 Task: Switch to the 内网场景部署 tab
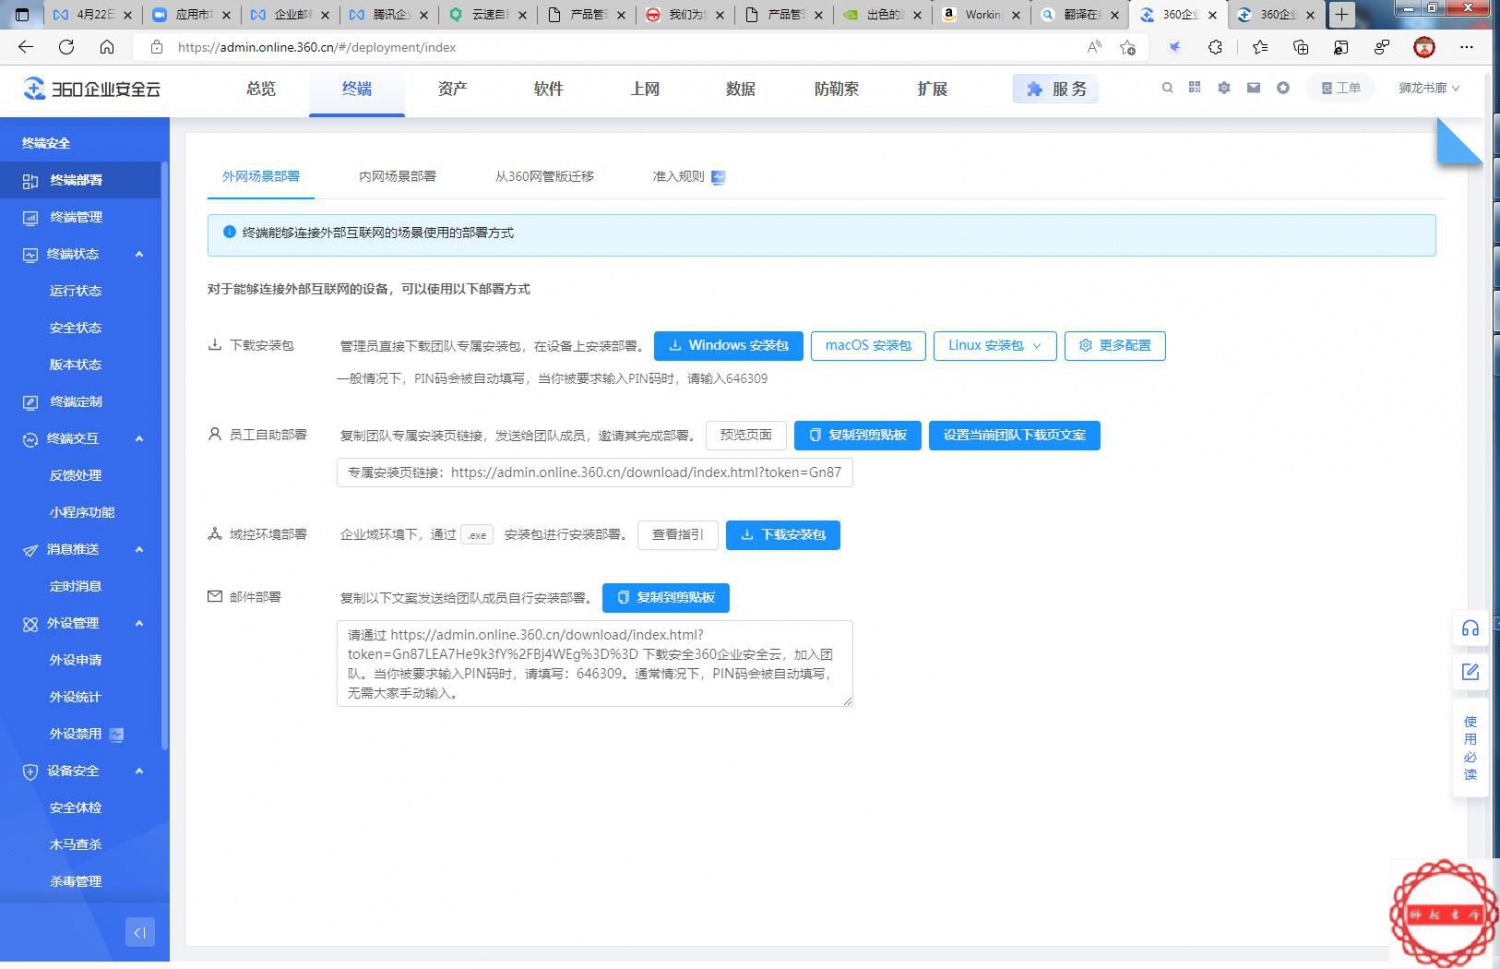pyautogui.click(x=397, y=176)
